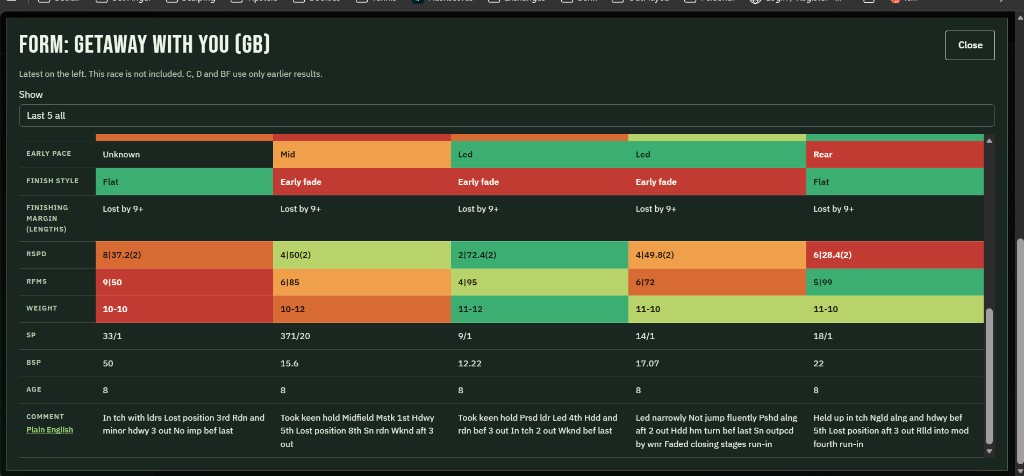The height and width of the screenshot is (476, 1024).
Task: Select the weight cell 11-12
Action: [539, 309]
